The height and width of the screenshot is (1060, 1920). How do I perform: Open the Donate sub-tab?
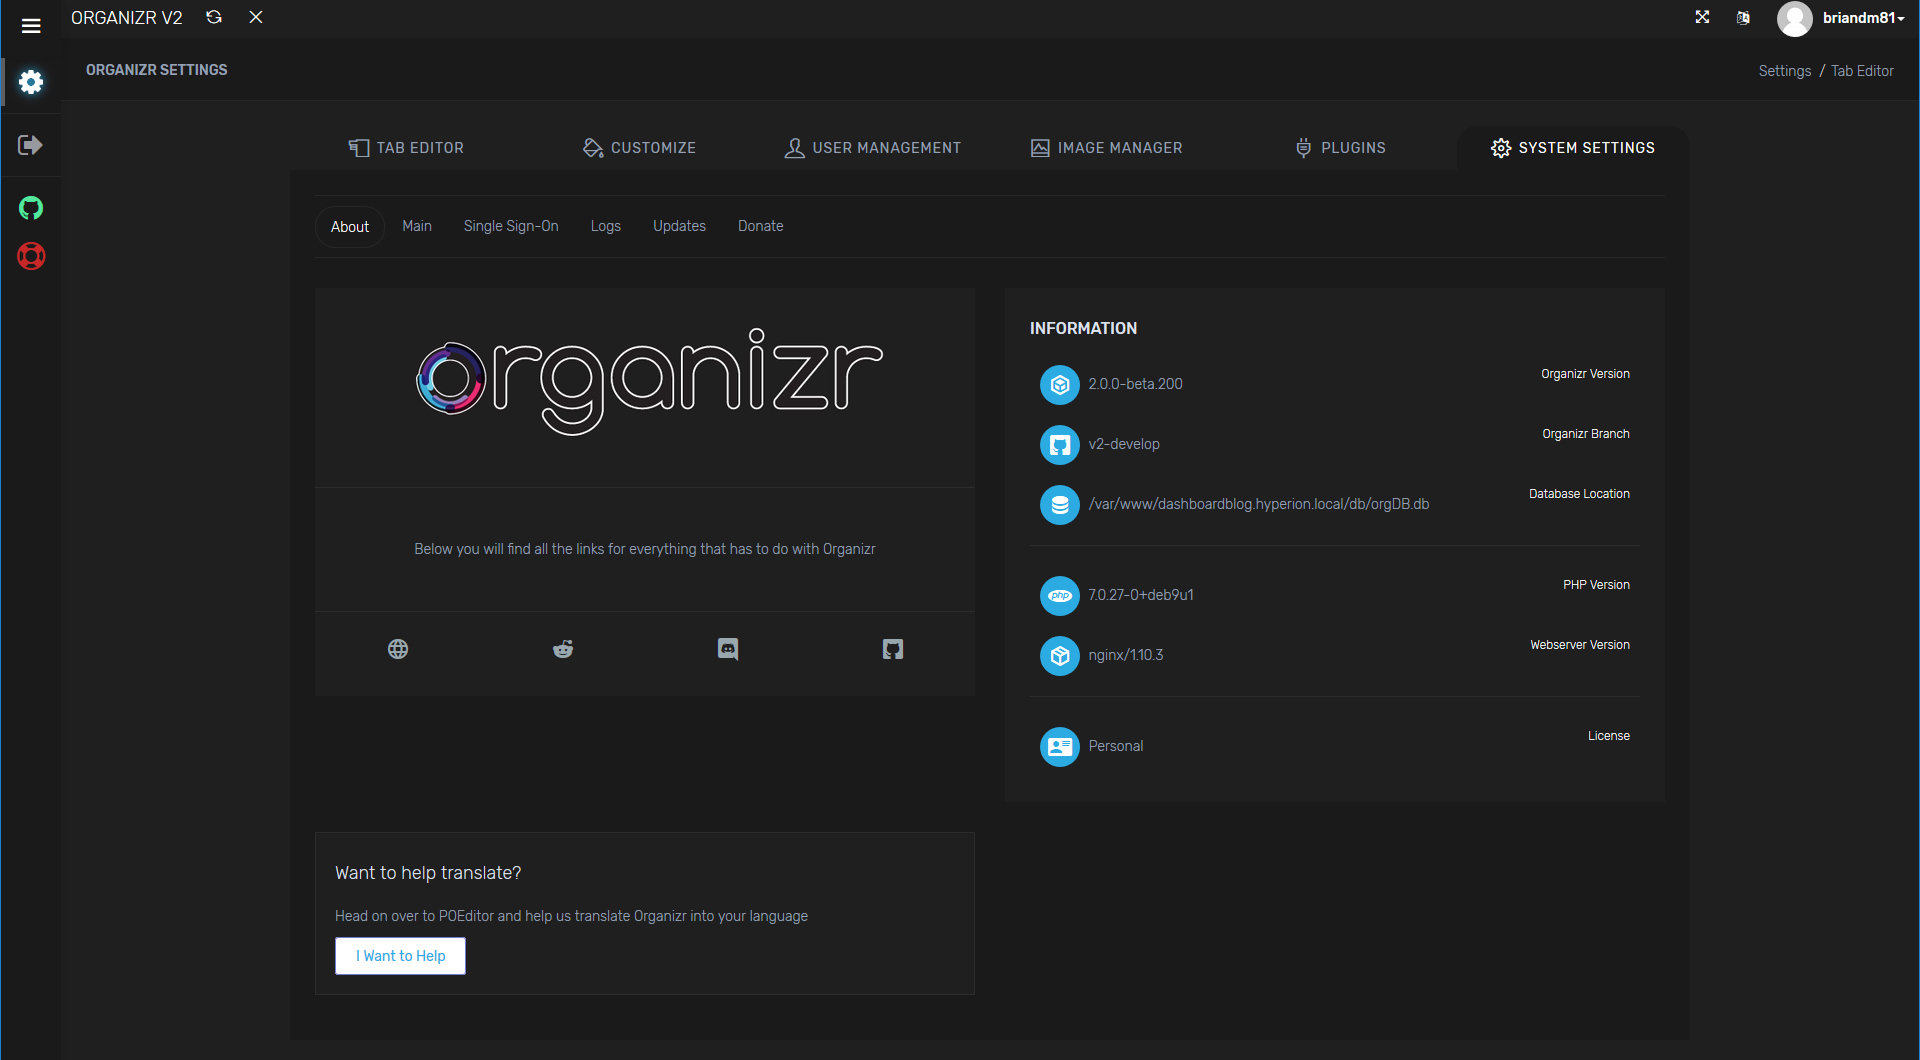point(761,226)
